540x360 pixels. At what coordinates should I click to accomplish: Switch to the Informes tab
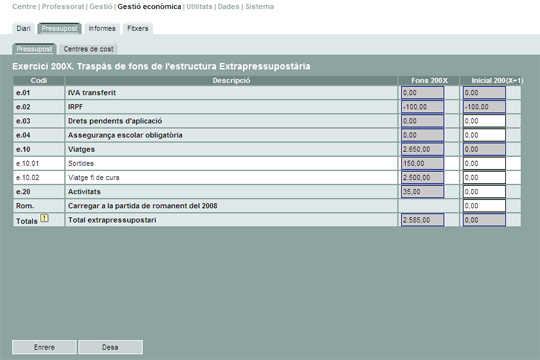(102, 29)
